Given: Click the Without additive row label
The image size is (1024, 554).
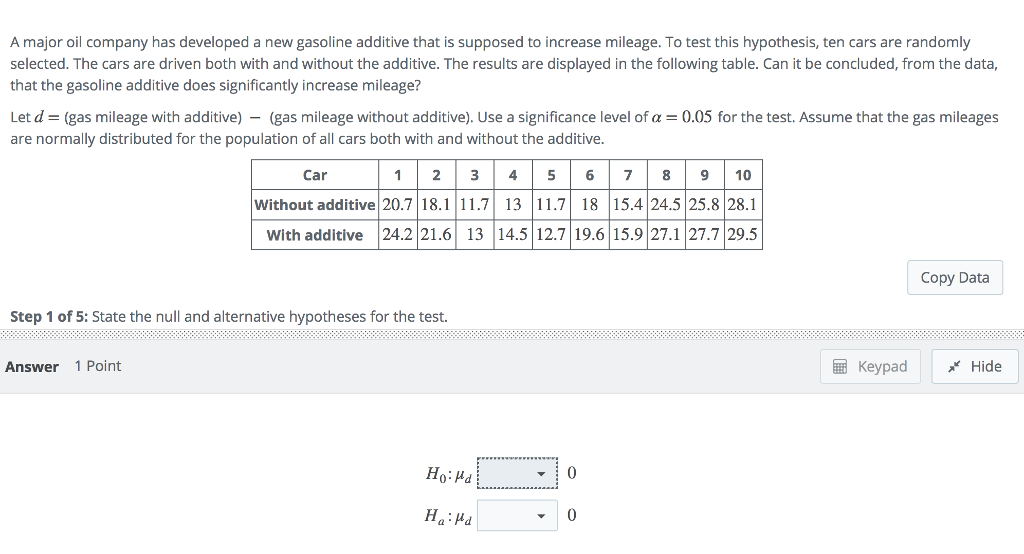Looking at the screenshot, I should [x=315, y=205].
